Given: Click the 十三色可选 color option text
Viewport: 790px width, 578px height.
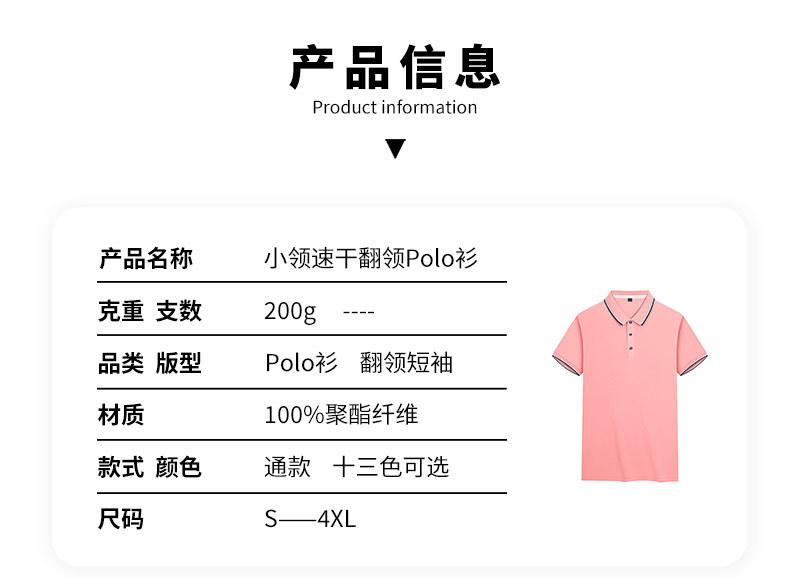Looking at the screenshot, I should pyautogui.click(x=391, y=467).
